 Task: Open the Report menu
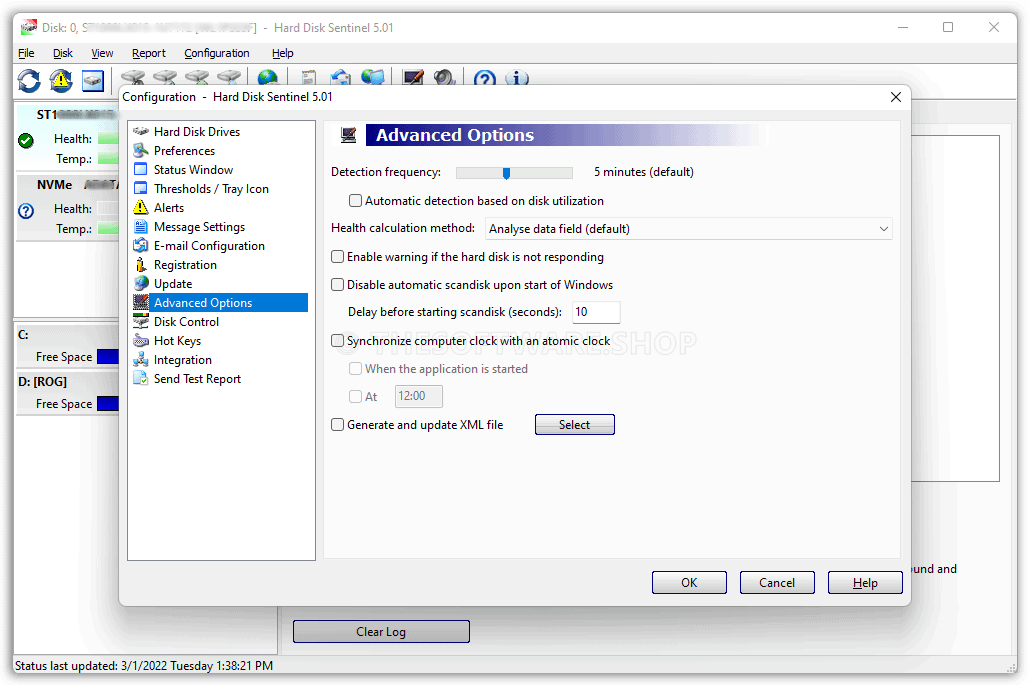point(148,53)
